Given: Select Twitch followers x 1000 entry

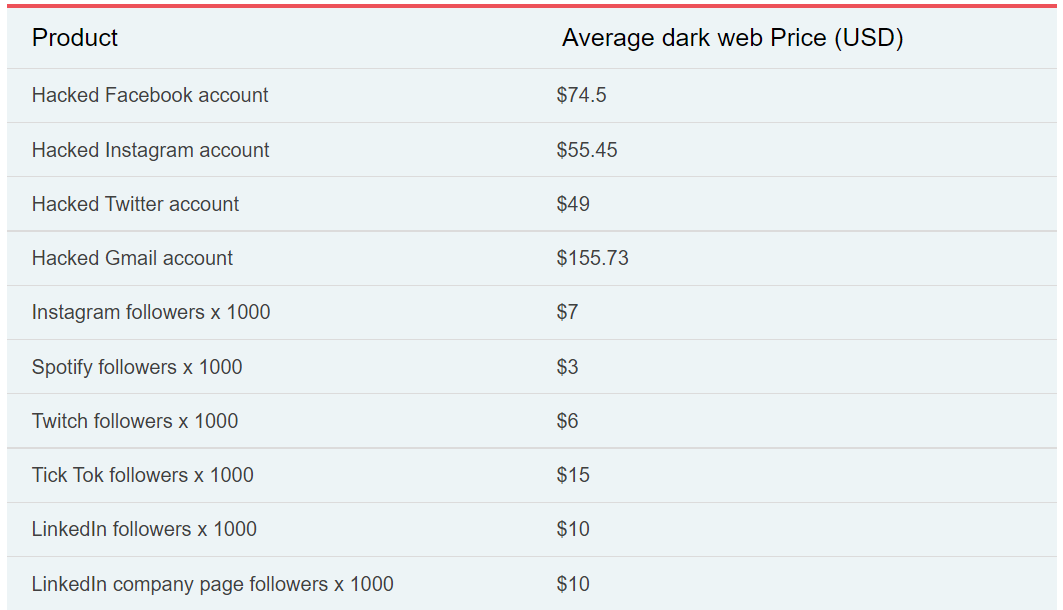Looking at the screenshot, I should coord(135,421).
